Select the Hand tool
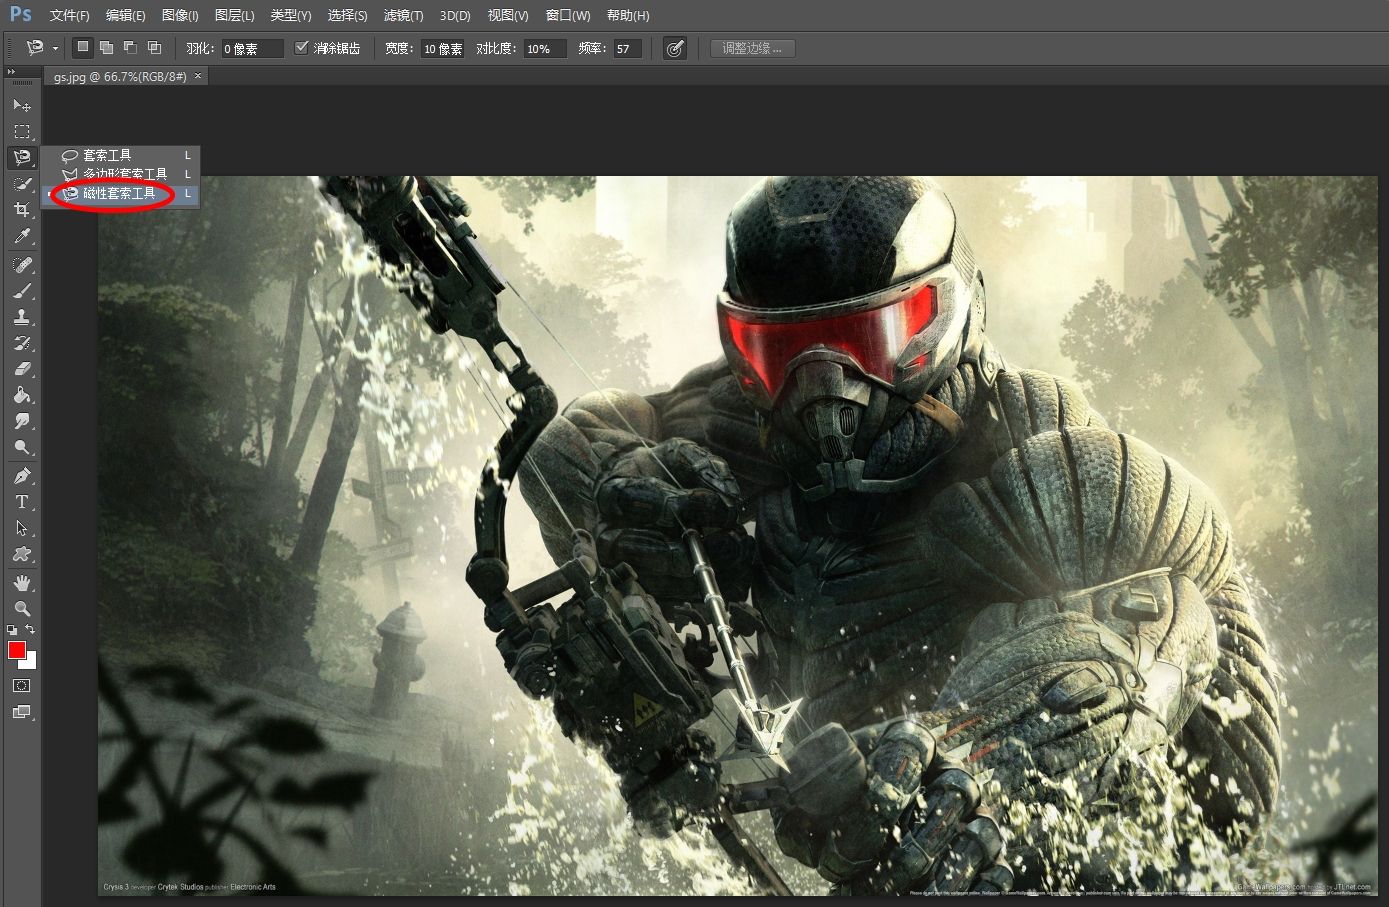Image resolution: width=1389 pixels, height=907 pixels. pyautogui.click(x=21, y=582)
